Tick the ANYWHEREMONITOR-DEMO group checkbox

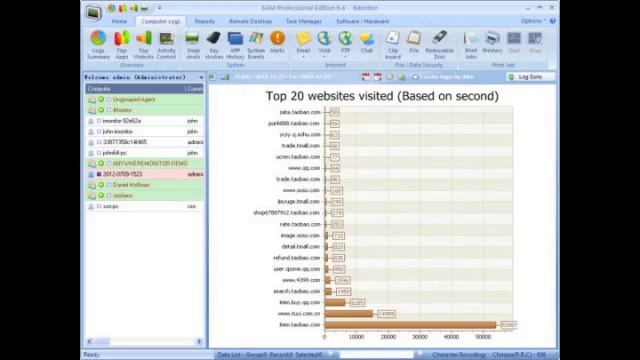[x=109, y=163]
